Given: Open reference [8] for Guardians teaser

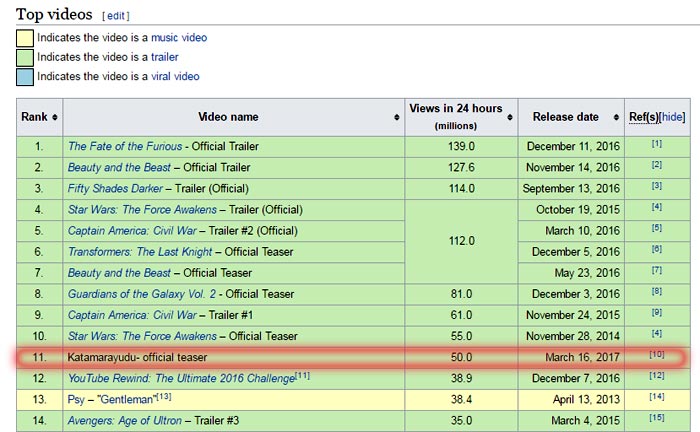Looking at the screenshot, I should click(x=657, y=291).
